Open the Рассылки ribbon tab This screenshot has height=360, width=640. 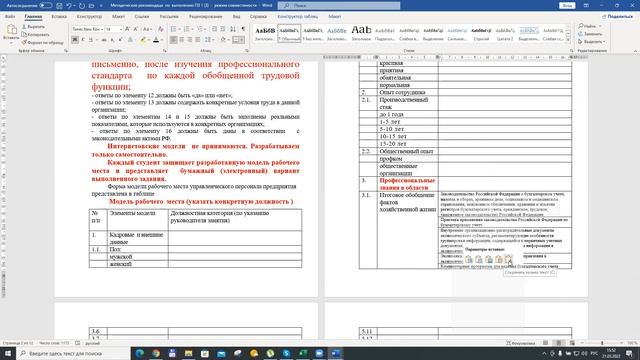(169, 16)
